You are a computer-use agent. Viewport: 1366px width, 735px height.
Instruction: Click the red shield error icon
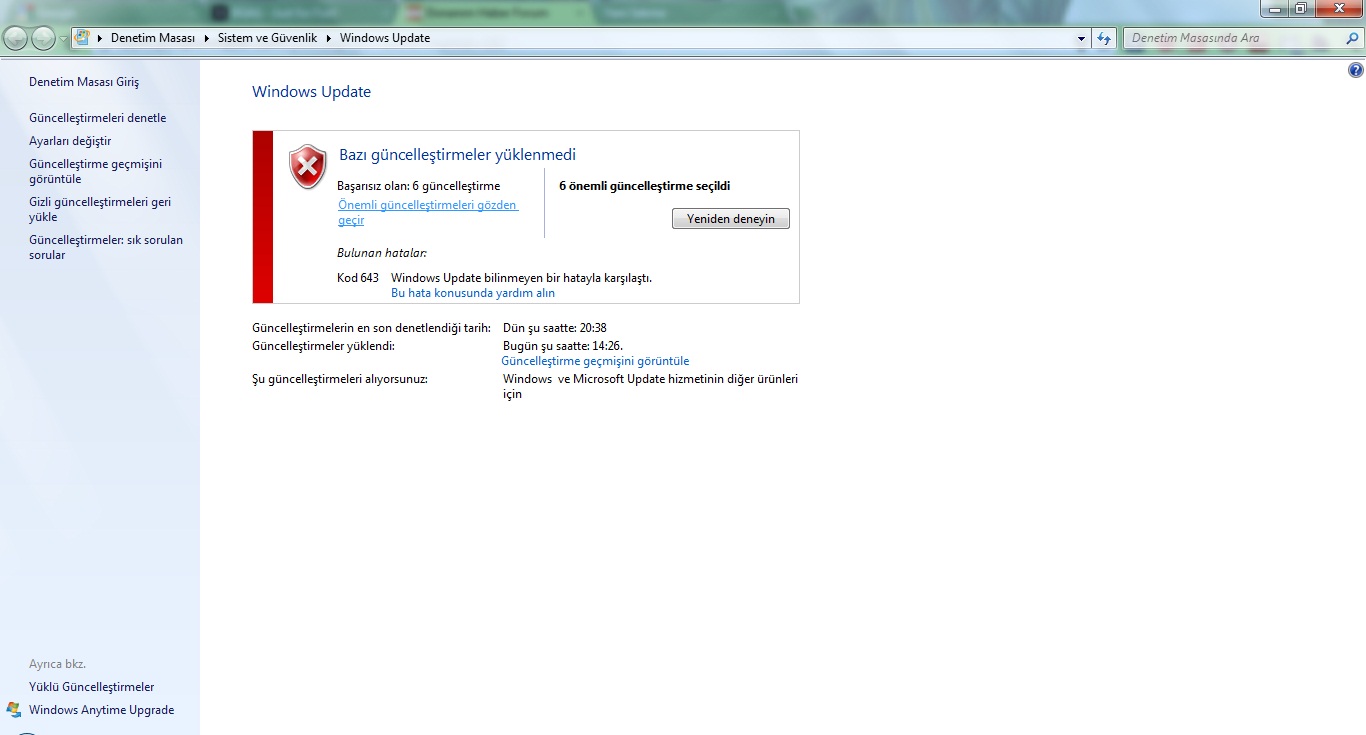(308, 166)
